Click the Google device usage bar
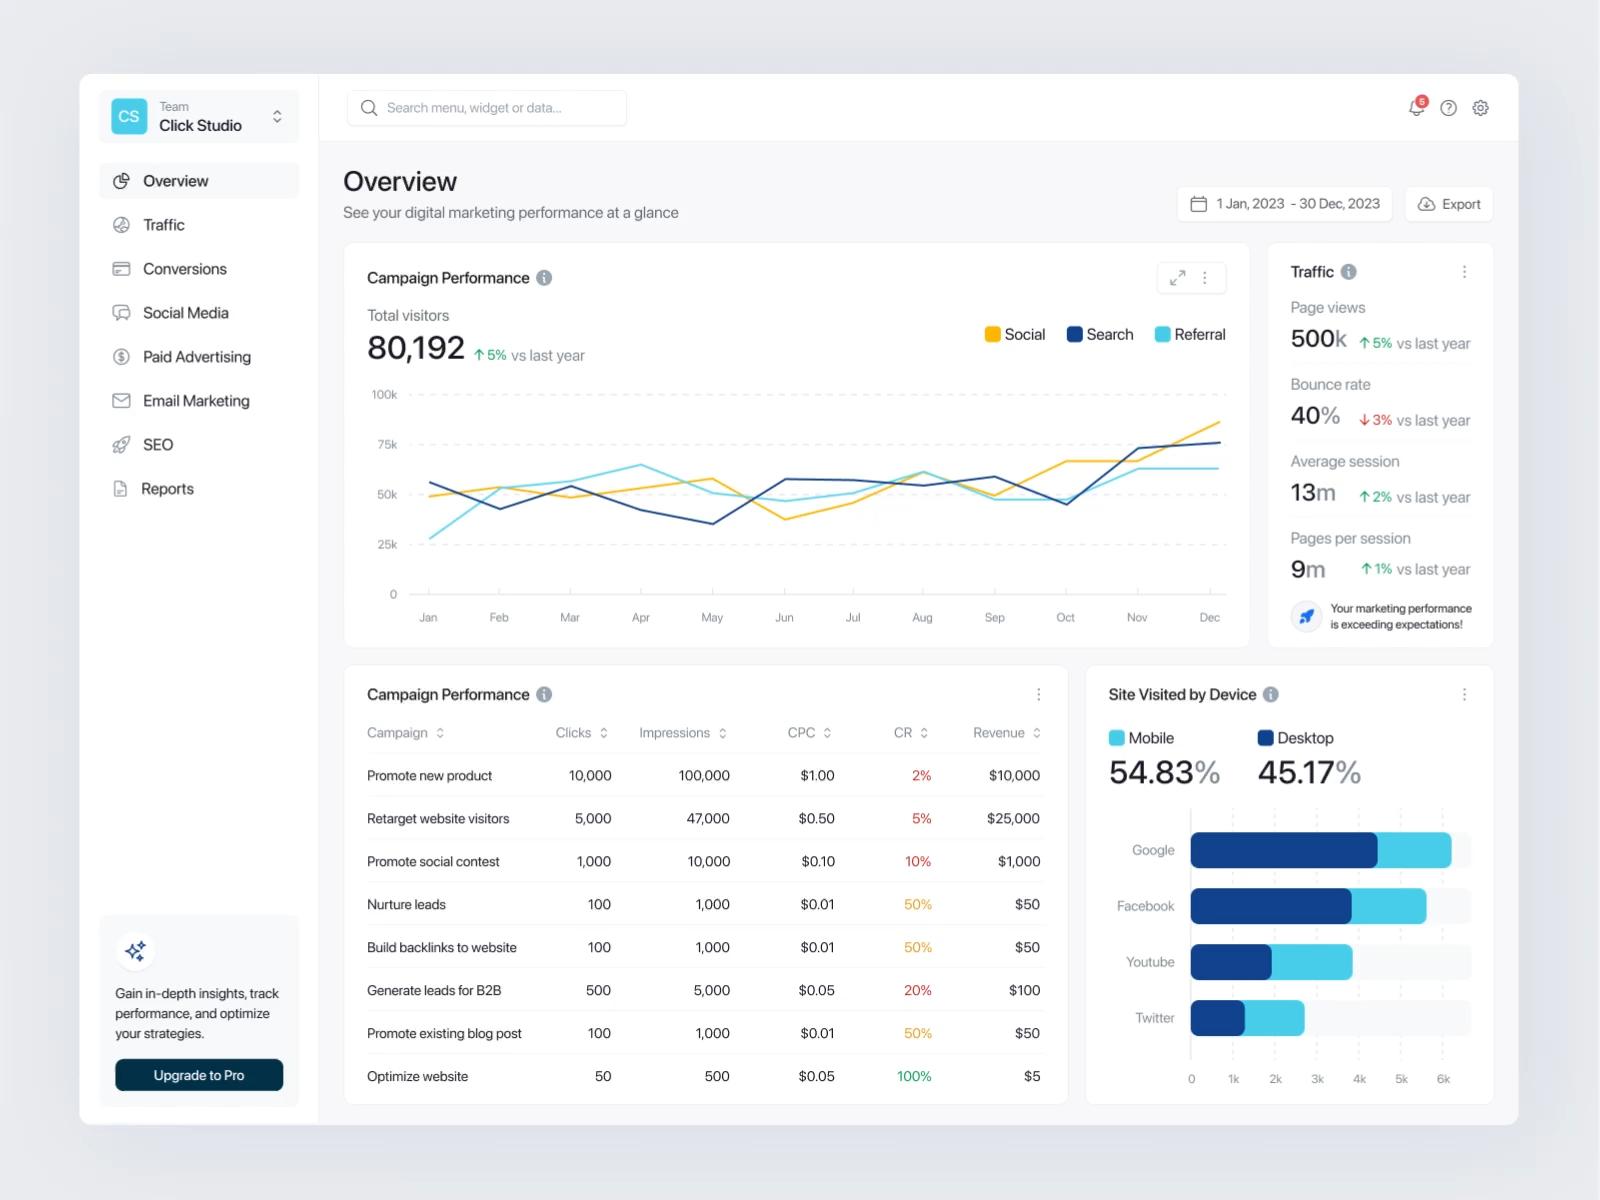 pos(1321,850)
